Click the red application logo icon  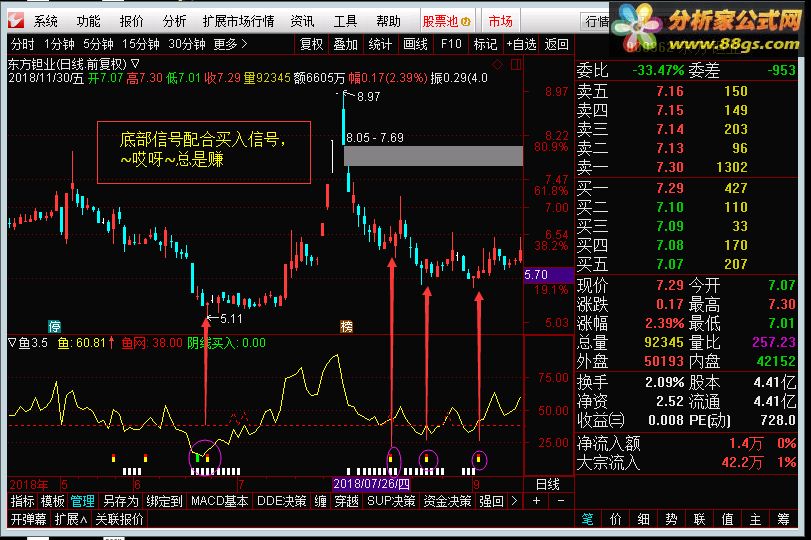16,21
